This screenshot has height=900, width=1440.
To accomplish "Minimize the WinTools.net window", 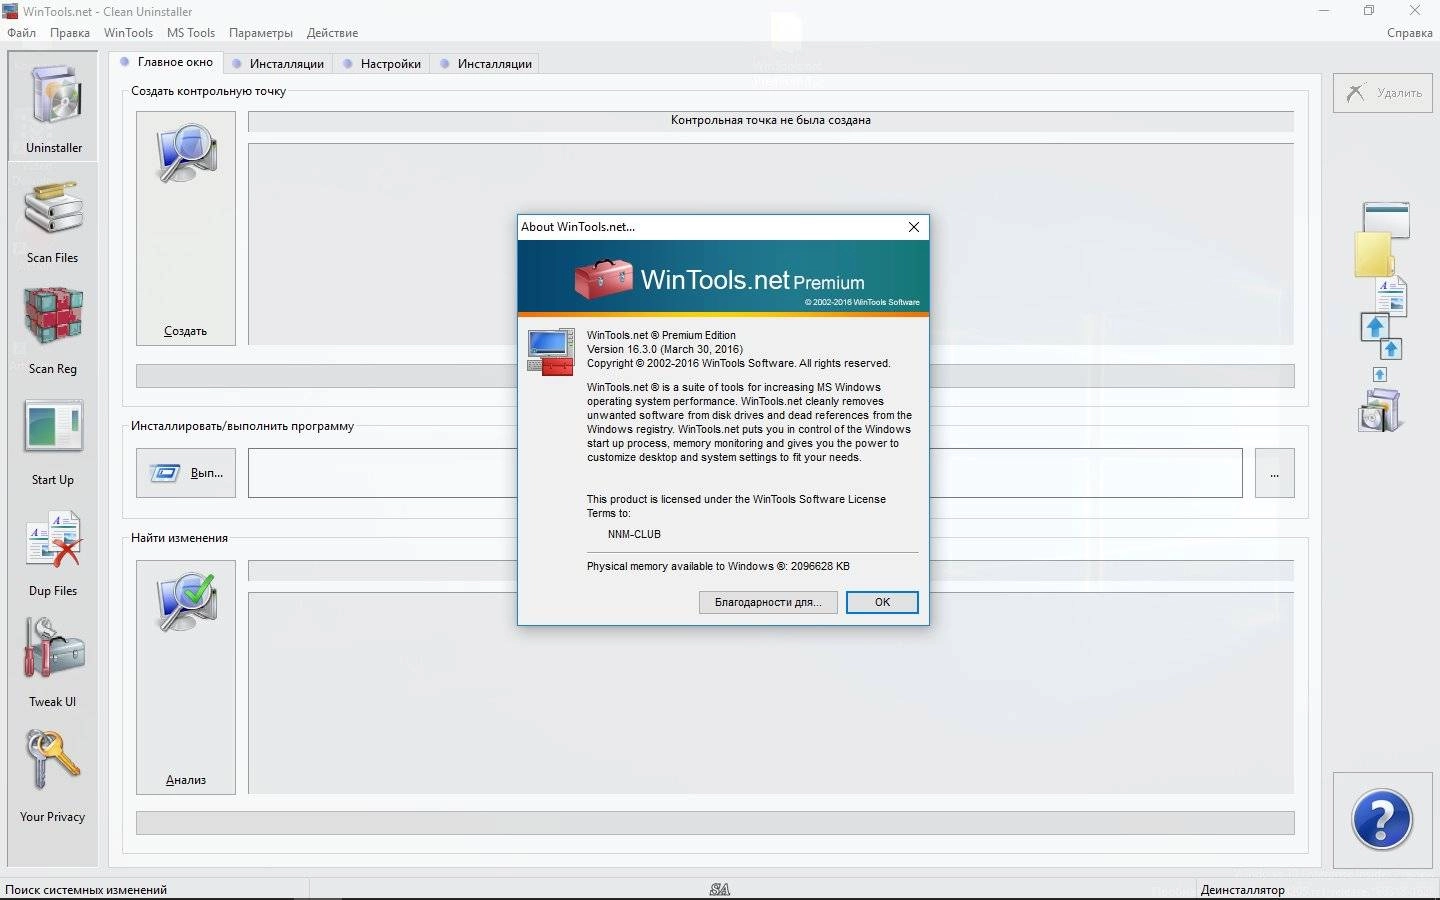I will [x=1324, y=11].
